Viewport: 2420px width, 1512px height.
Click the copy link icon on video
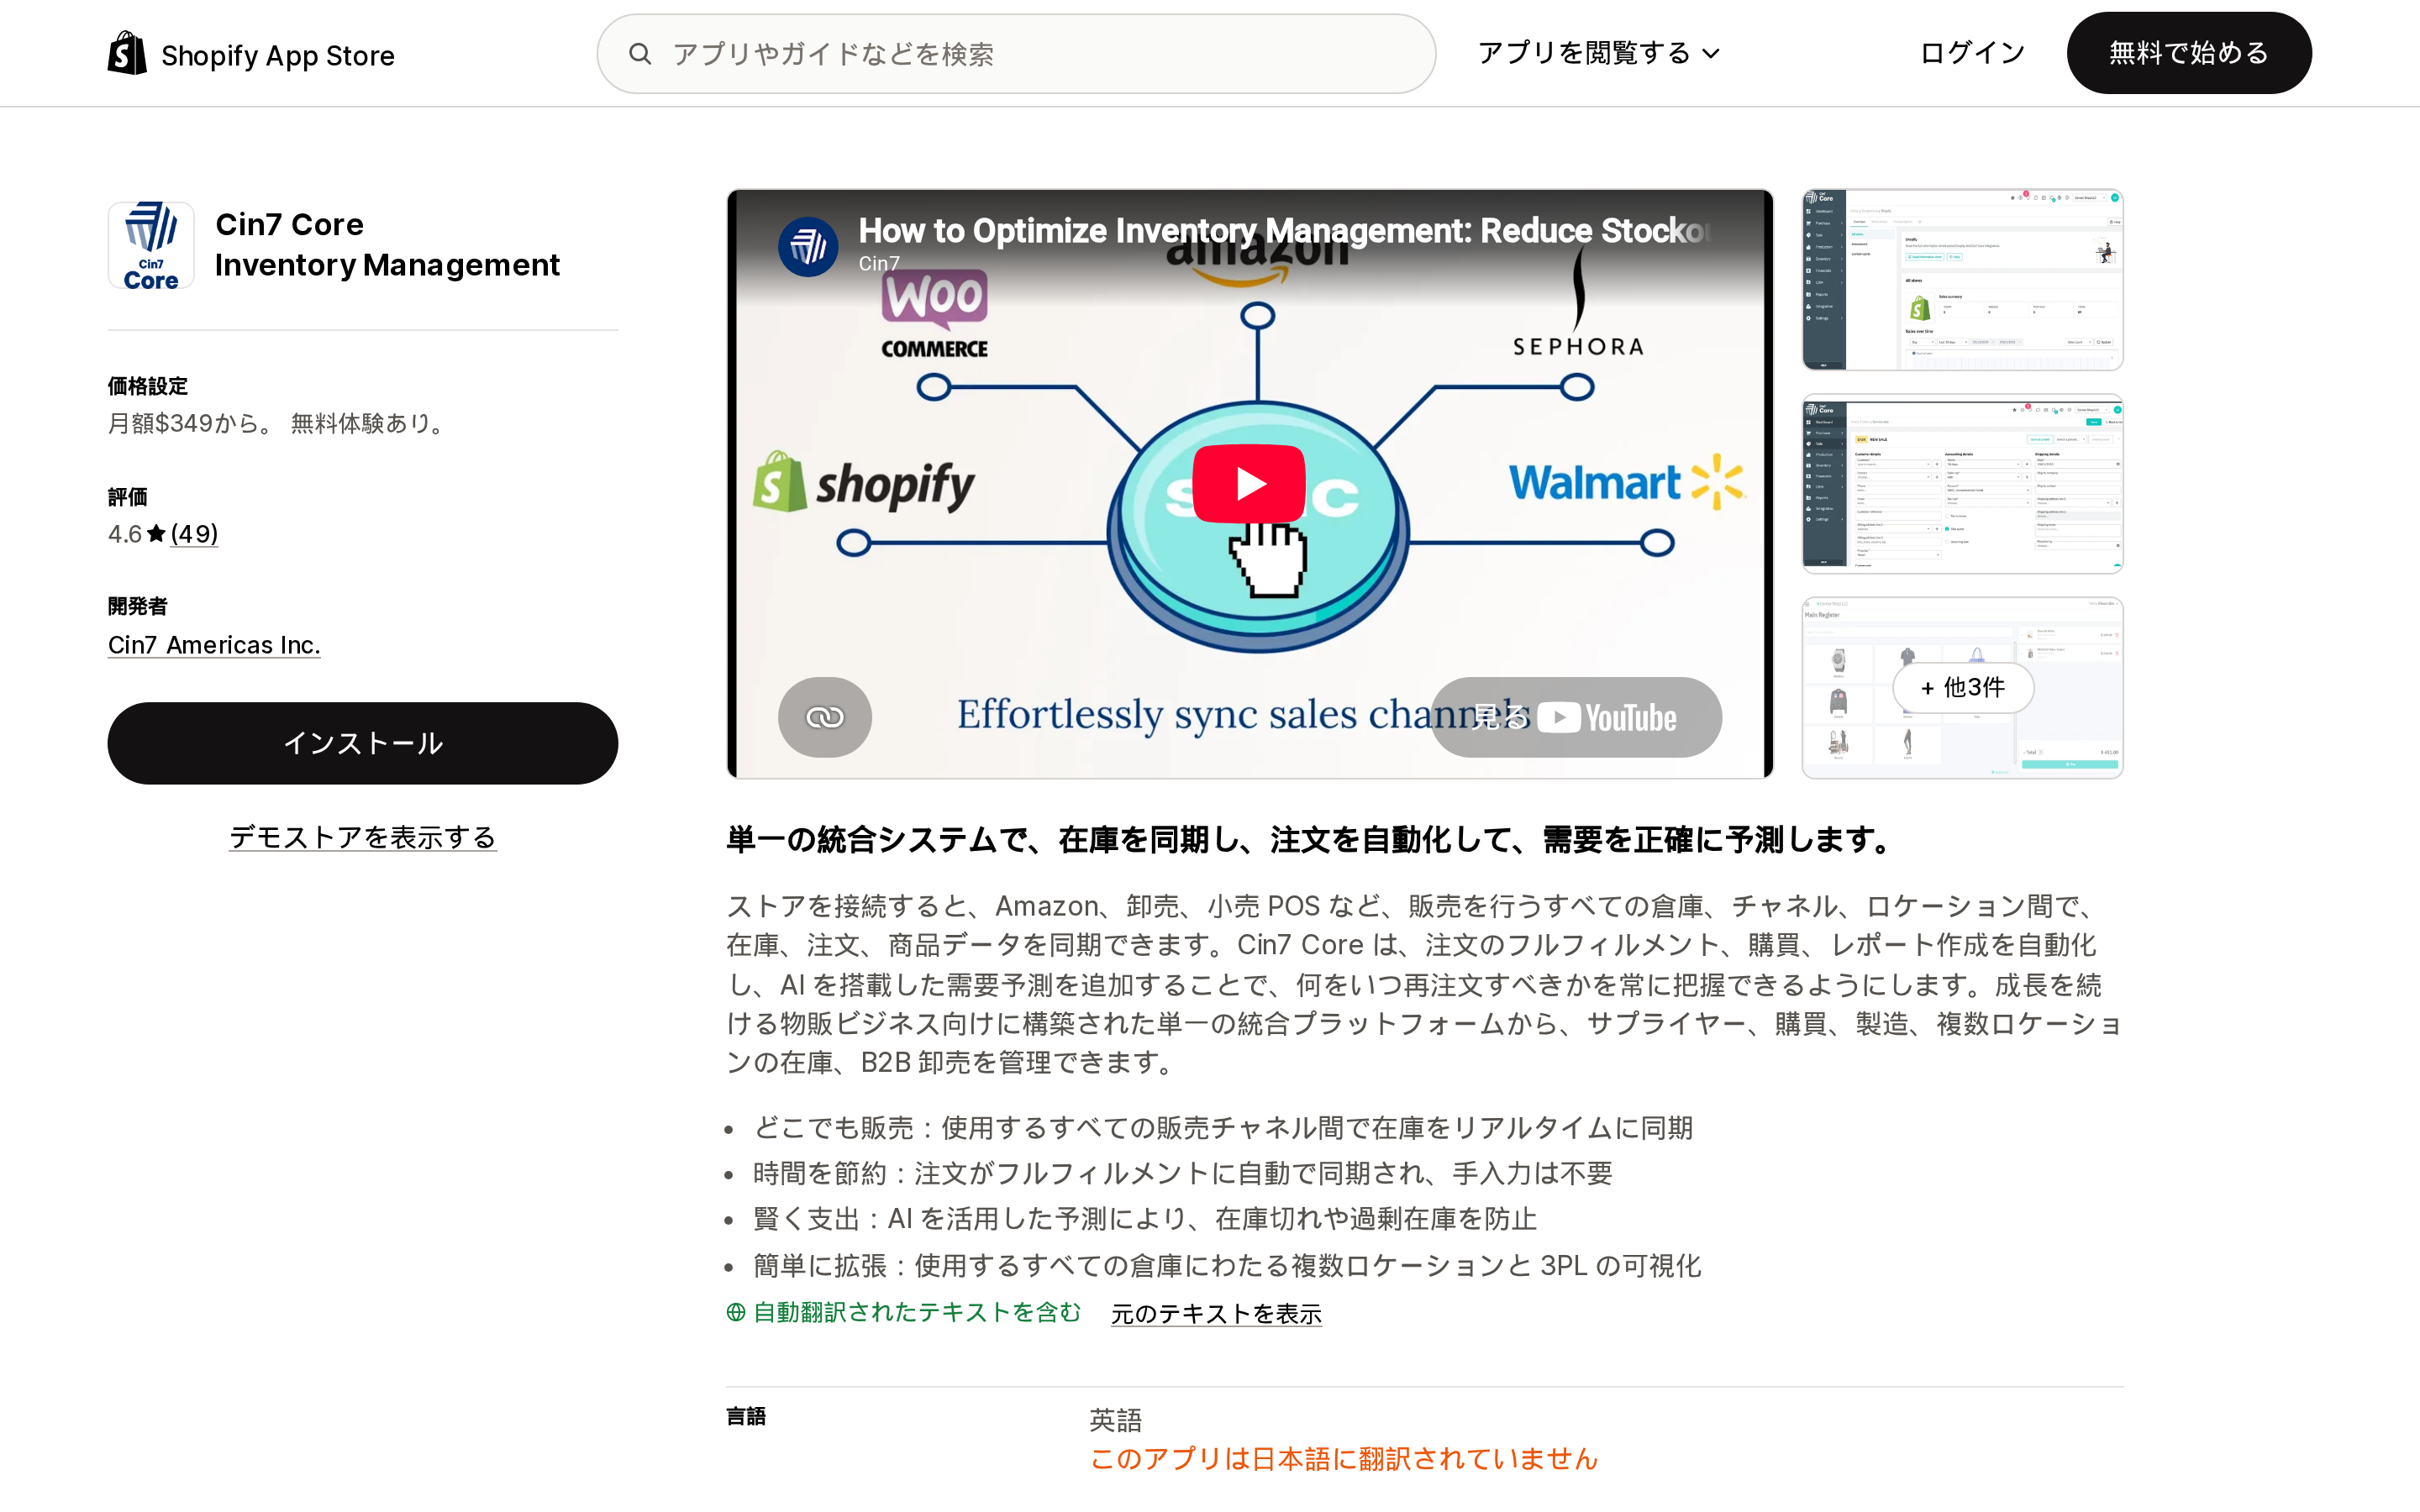coord(825,717)
